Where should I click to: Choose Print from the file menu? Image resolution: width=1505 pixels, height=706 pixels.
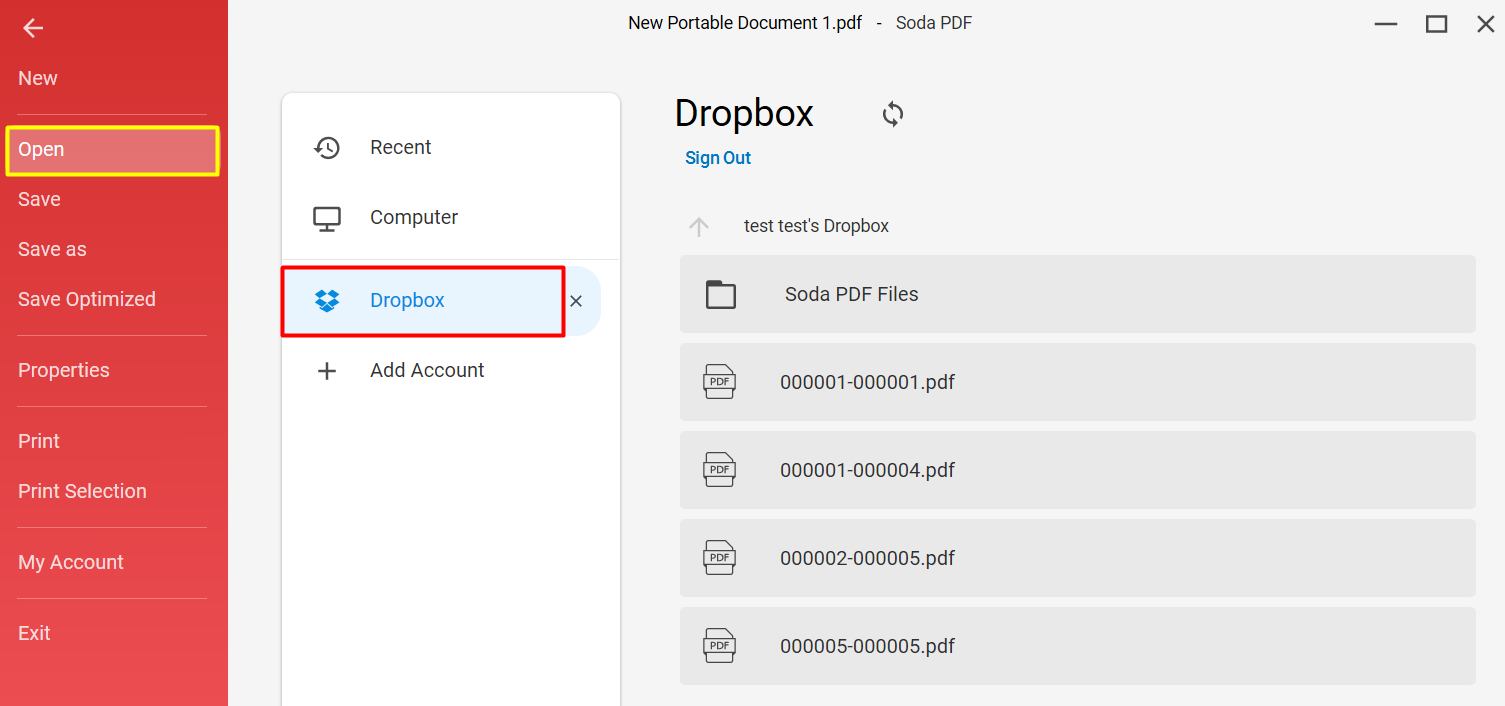(39, 441)
